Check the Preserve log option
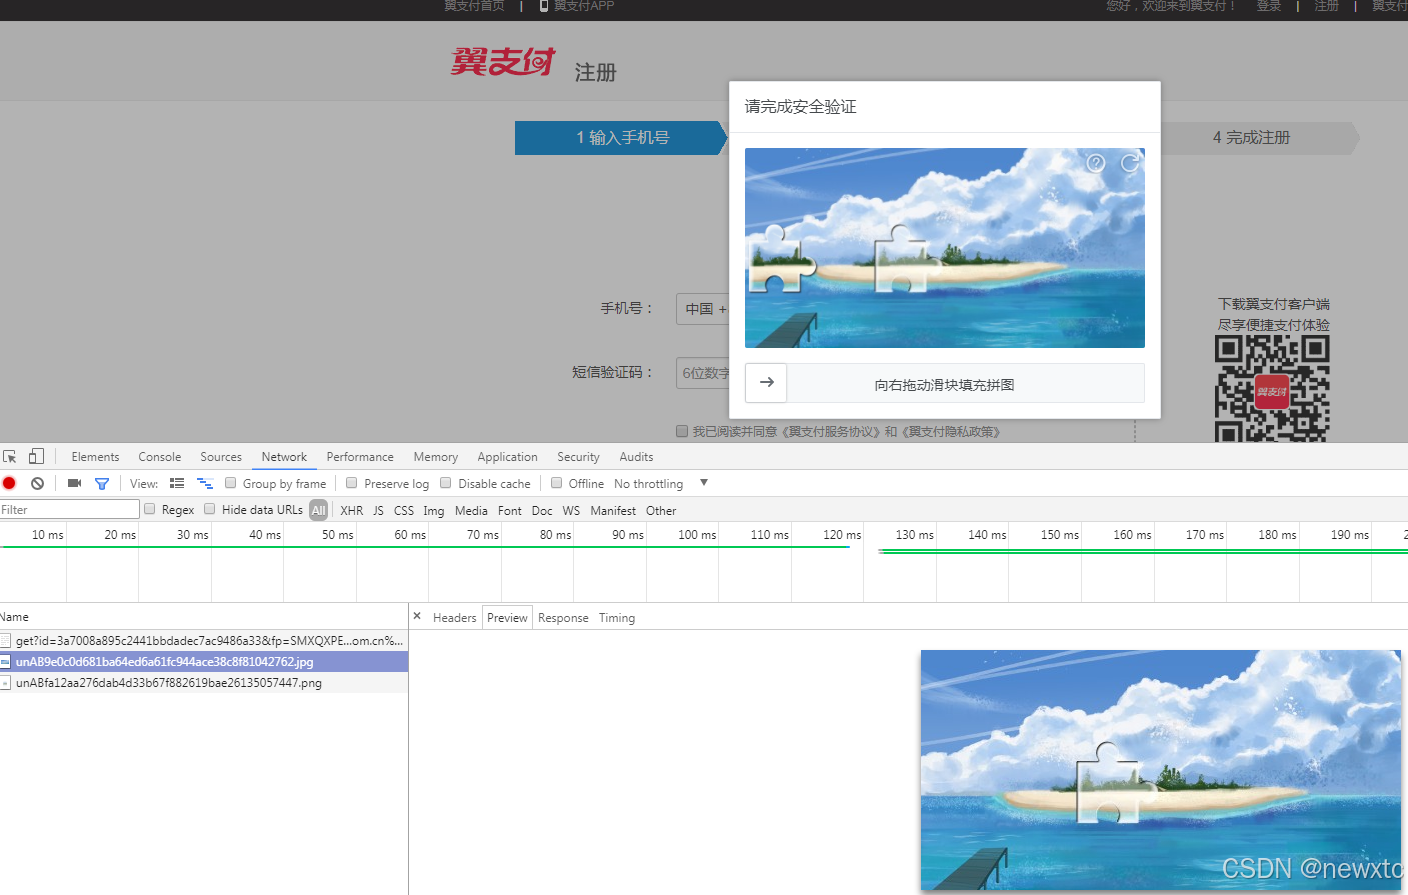Screen dimensions: 1408x895 tap(352, 483)
